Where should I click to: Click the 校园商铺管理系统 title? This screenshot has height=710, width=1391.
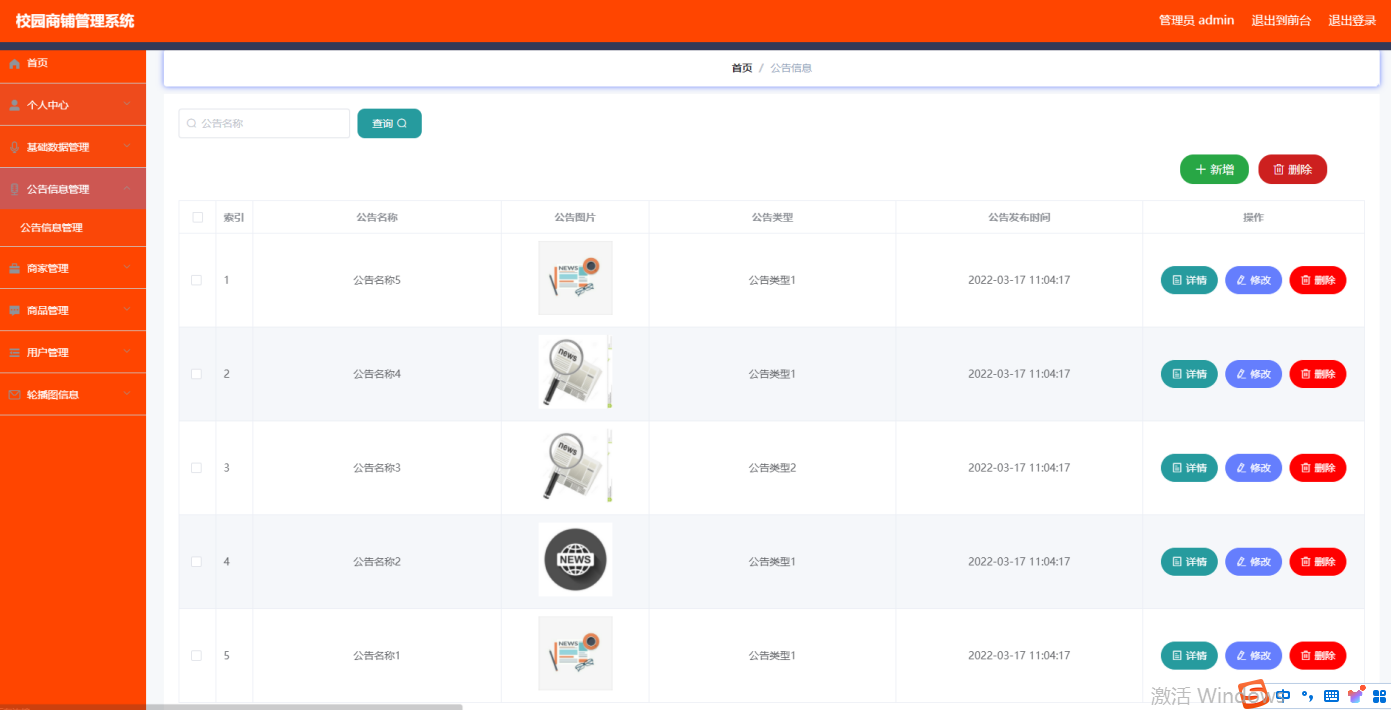pos(75,21)
